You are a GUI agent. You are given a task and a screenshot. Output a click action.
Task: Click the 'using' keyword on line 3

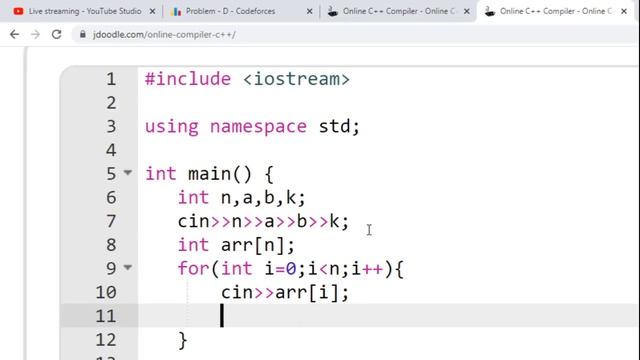171,127
